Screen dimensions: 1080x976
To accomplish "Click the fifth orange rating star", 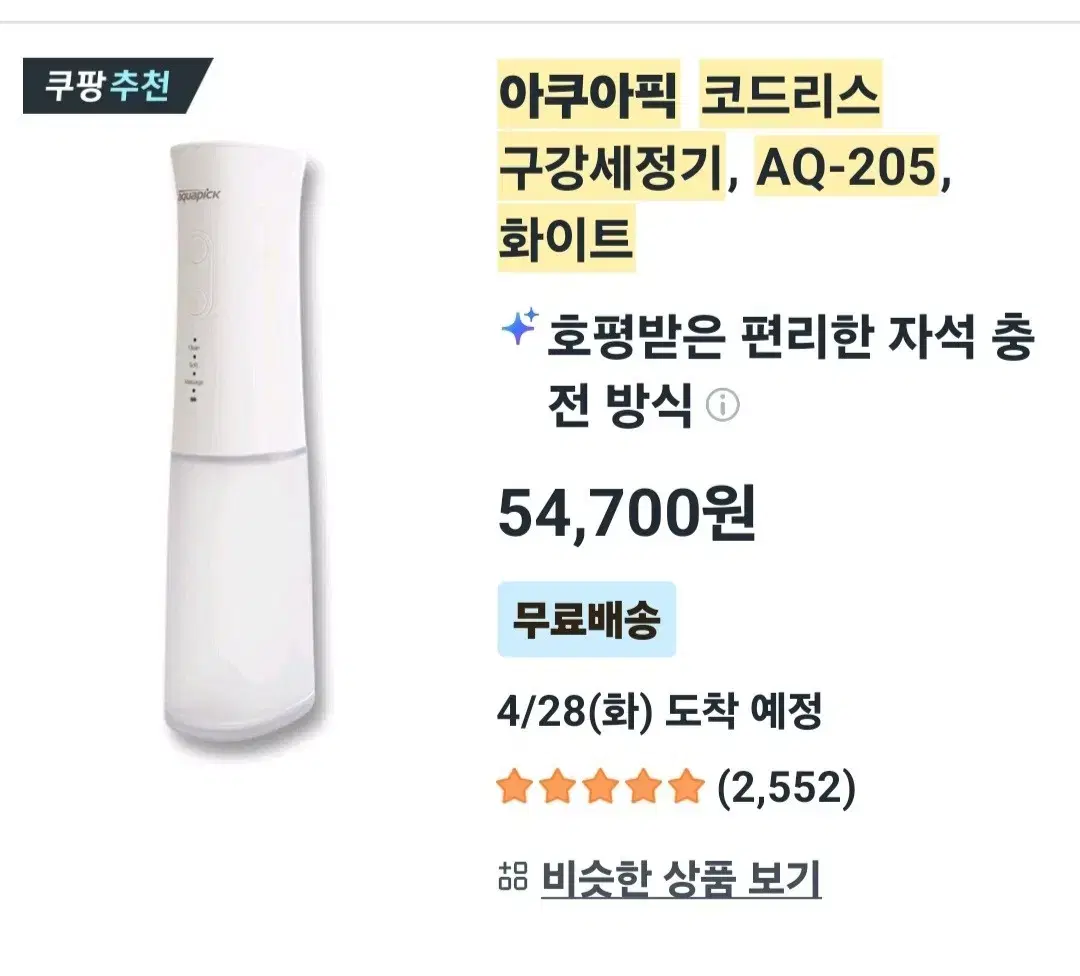I will tap(687, 787).
